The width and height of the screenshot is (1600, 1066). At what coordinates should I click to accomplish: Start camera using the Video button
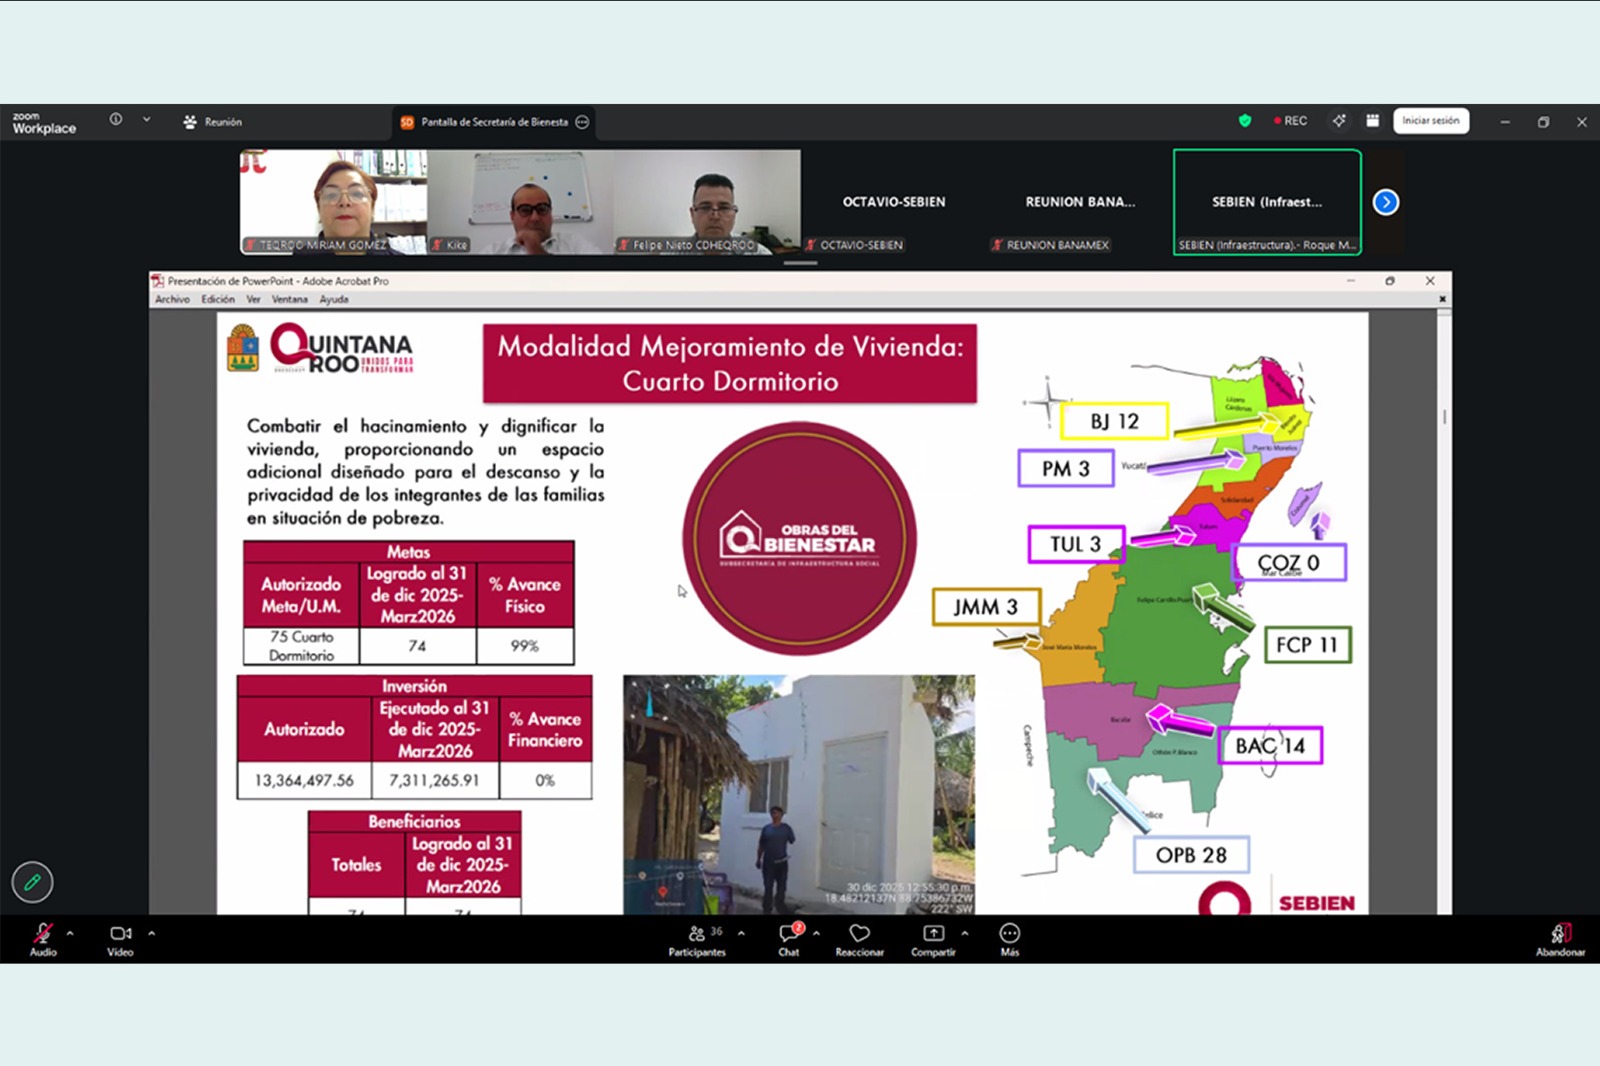pyautogui.click(x=120, y=937)
